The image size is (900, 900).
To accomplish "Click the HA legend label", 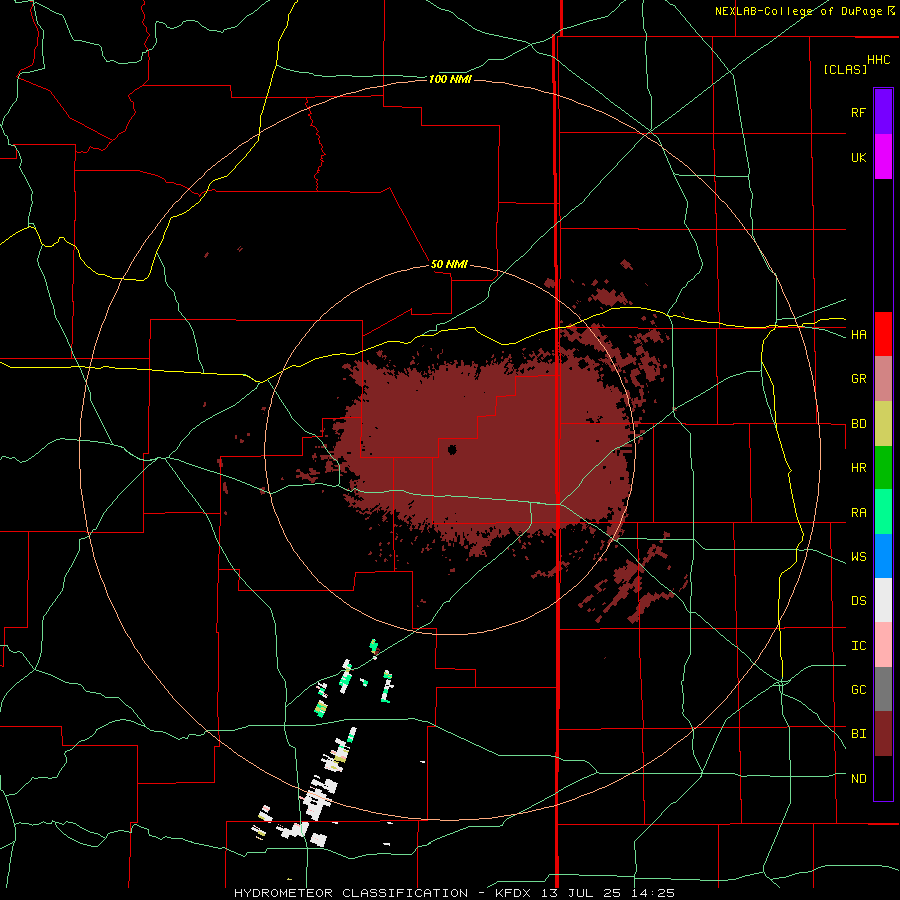I will tap(859, 334).
